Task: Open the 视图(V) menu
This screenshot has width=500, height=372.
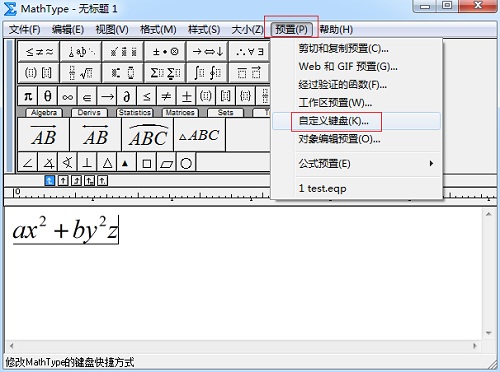Action: pos(112,30)
